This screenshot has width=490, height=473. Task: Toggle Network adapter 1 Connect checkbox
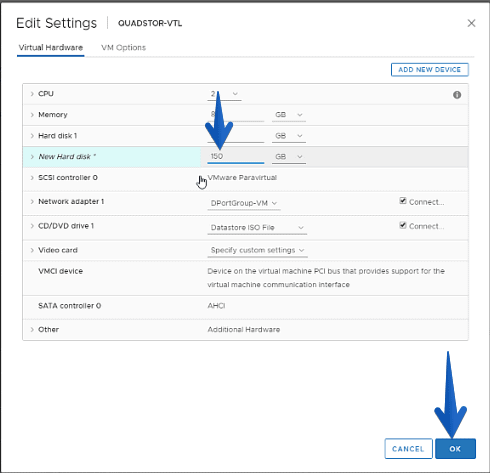click(x=403, y=201)
